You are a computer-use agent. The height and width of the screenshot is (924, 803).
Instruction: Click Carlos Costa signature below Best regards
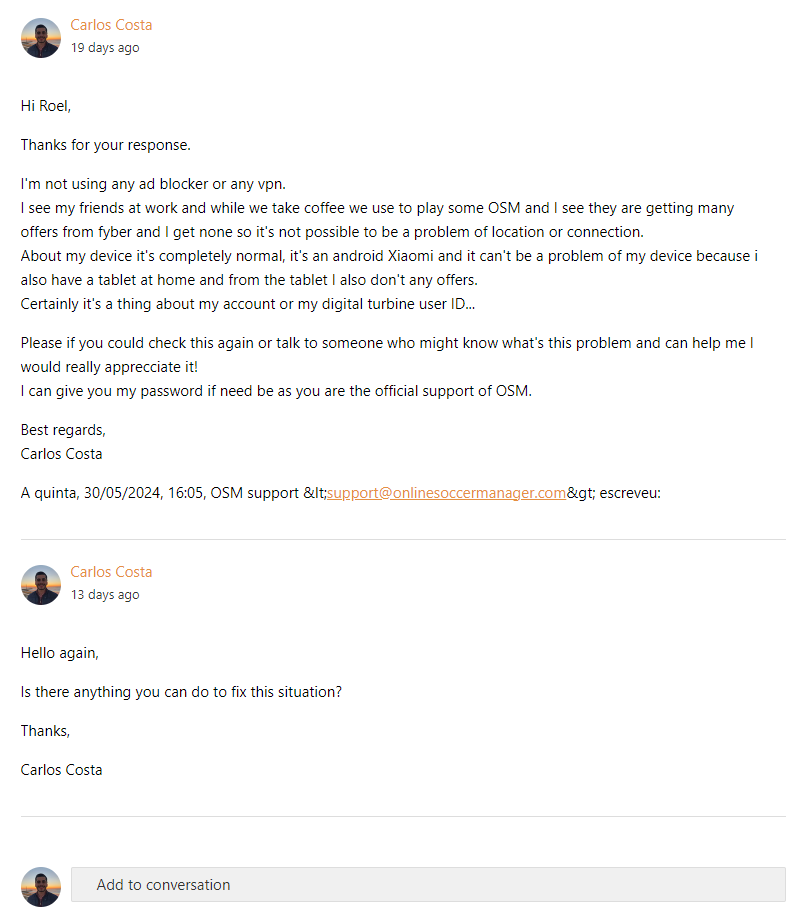point(61,454)
